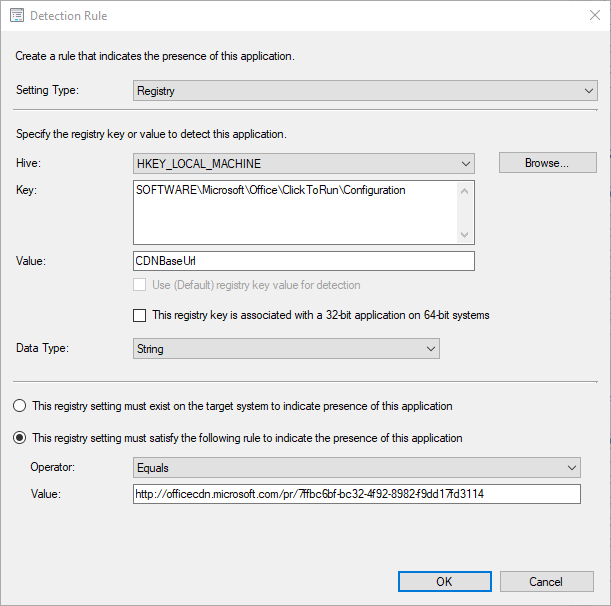Click the 'Data Type:' label
Image resolution: width=611 pixels, height=606 pixels.
pyautogui.click(x=42, y=348)
